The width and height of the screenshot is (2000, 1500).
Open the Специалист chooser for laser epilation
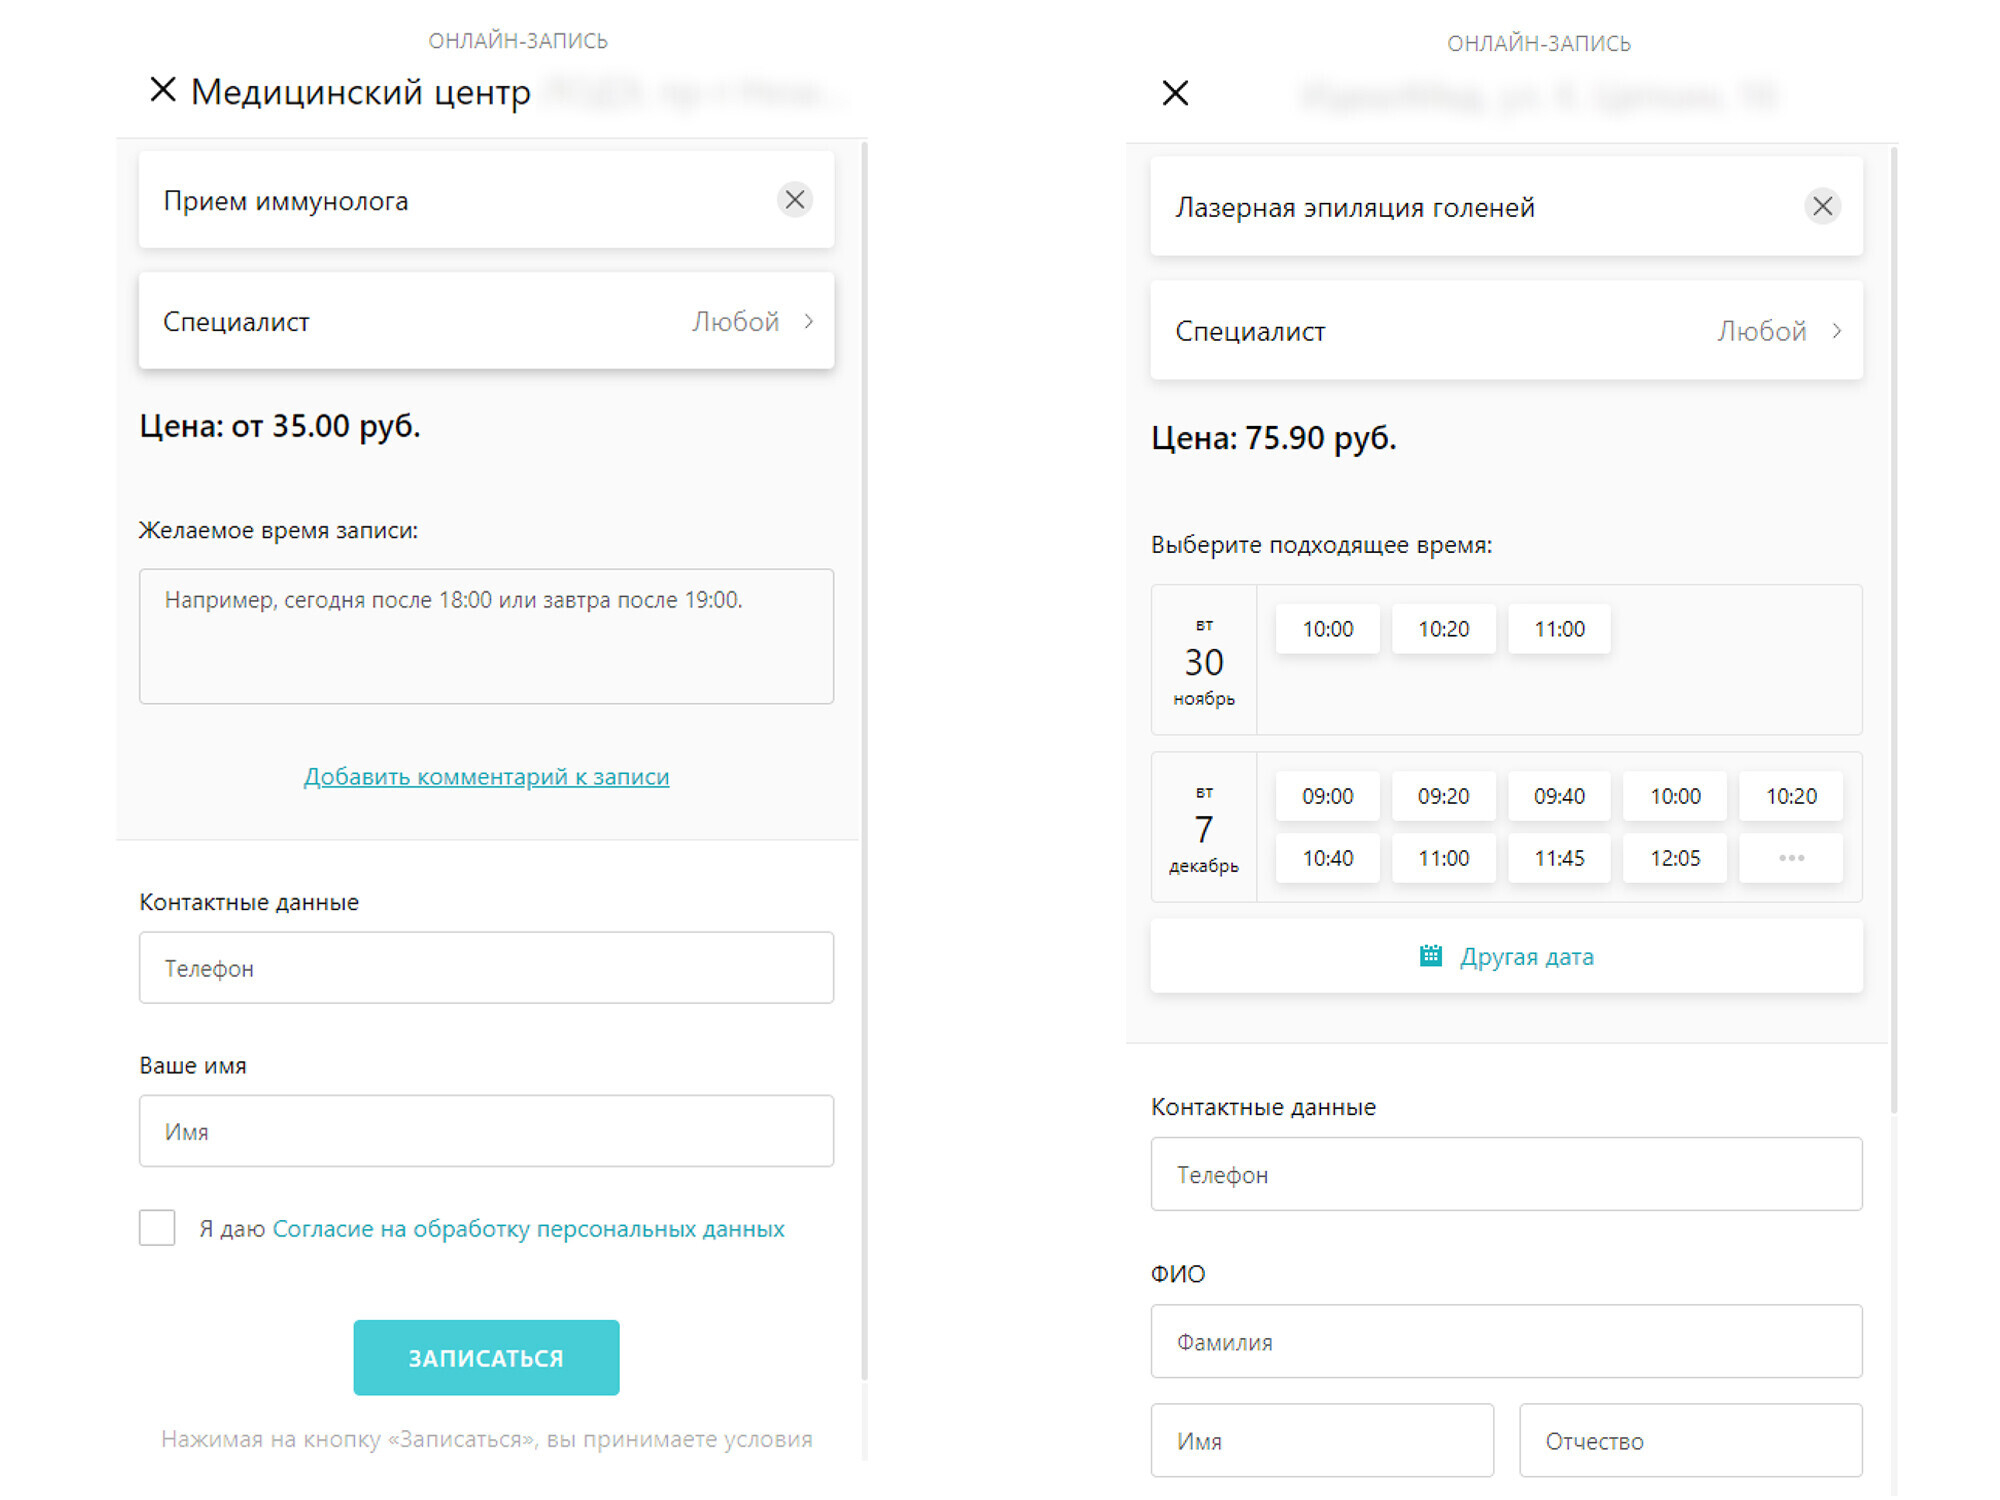(1506, 331)
